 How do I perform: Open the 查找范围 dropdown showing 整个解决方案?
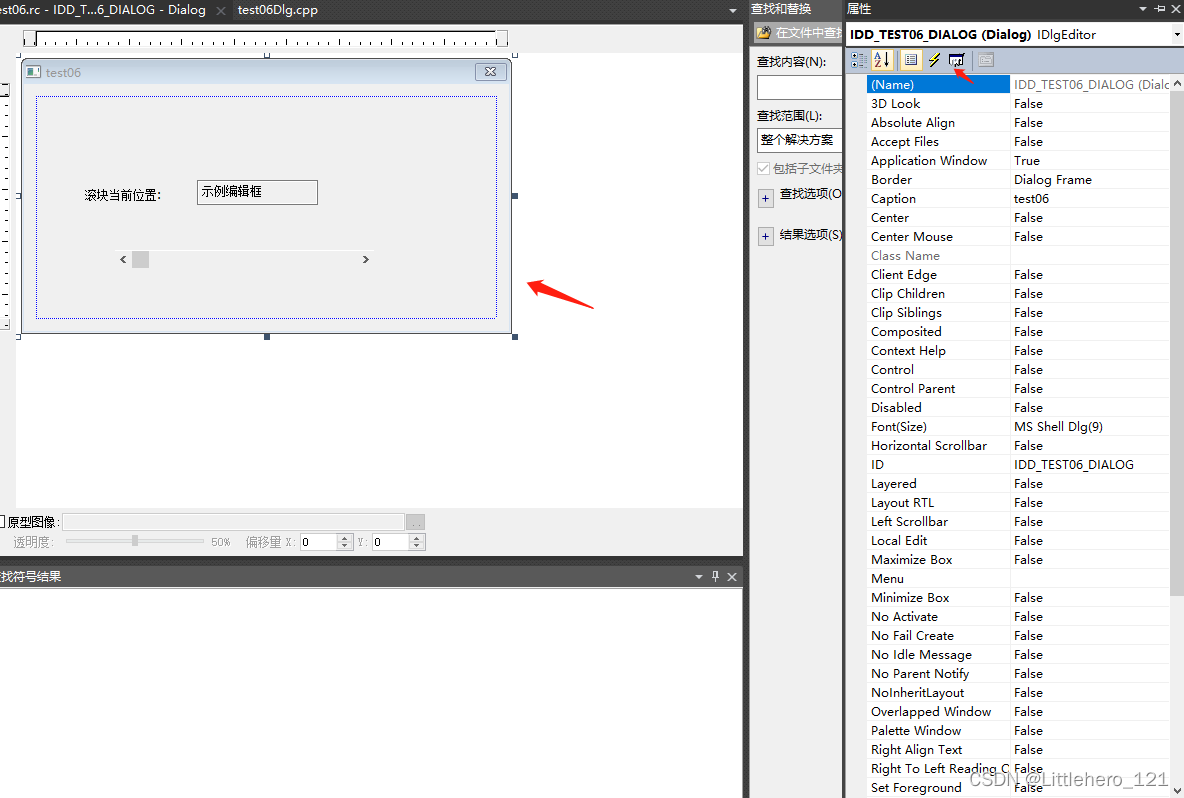[x=799, y=139]
